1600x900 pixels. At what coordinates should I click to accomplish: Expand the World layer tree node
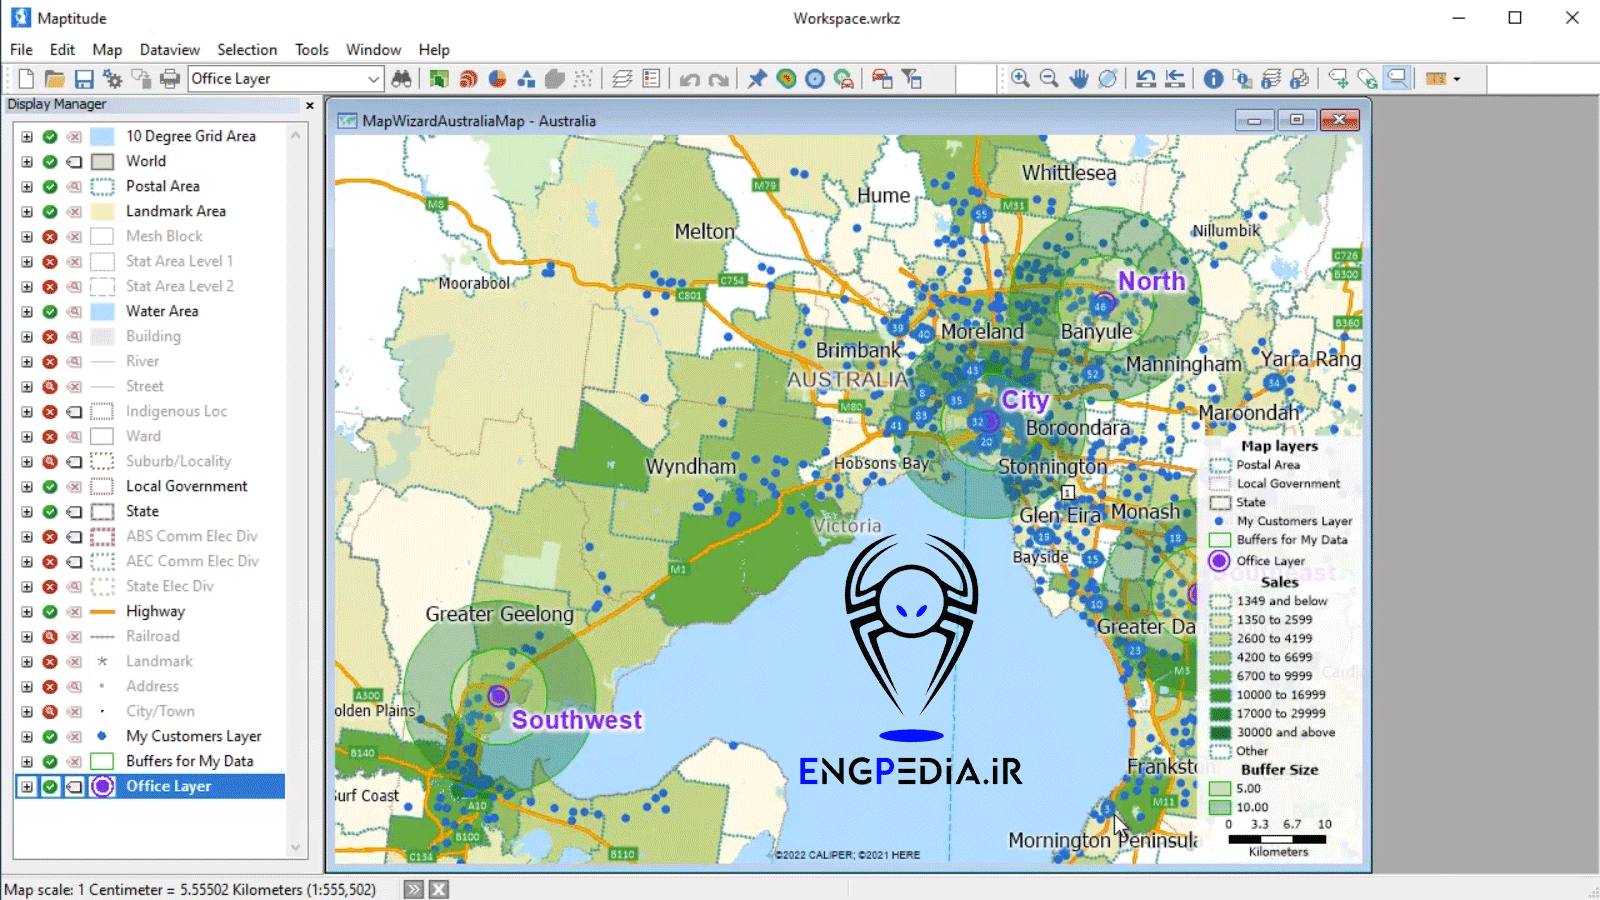click(x=27, y=161)
